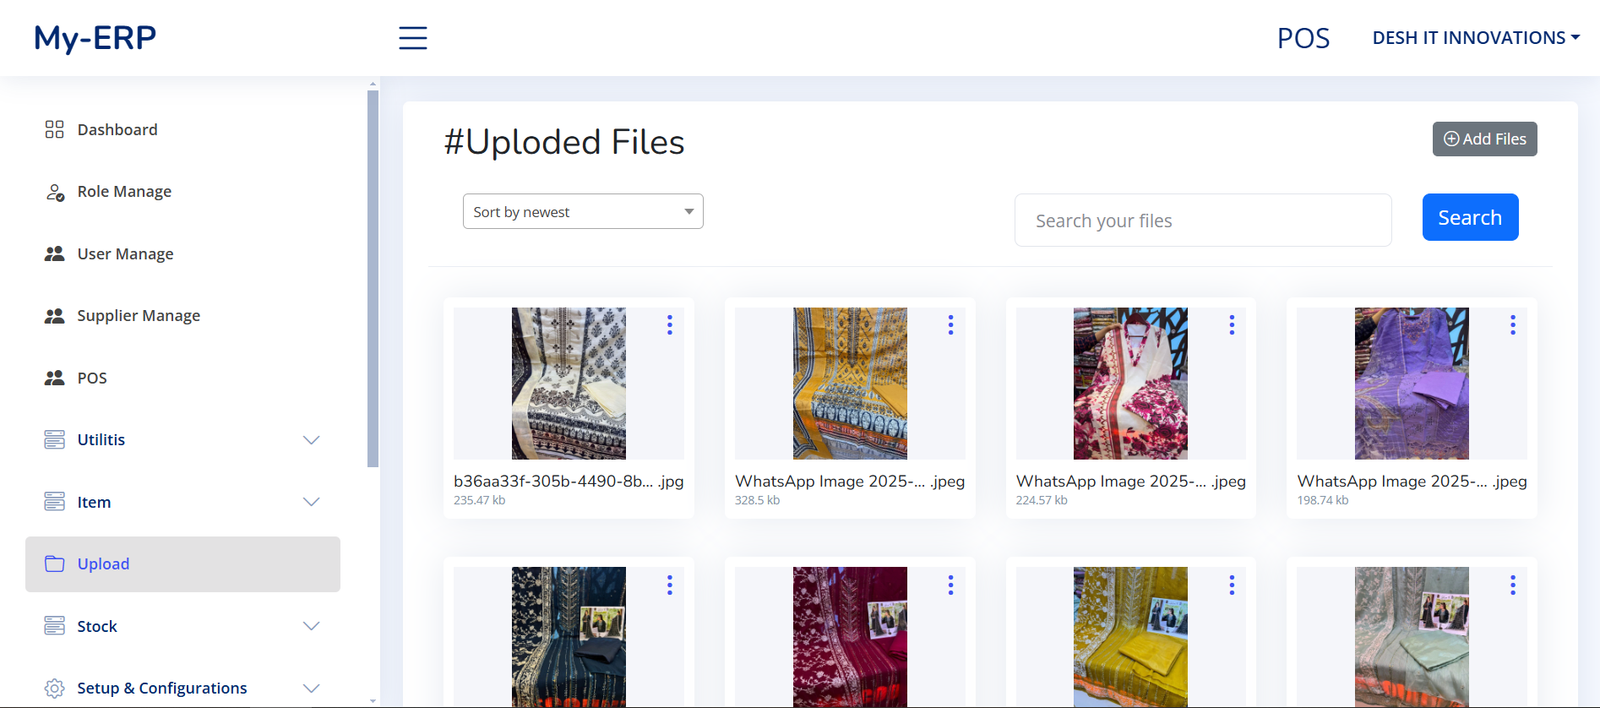
Task: Click the Search your files field
Action: (x=1202, y=221)
